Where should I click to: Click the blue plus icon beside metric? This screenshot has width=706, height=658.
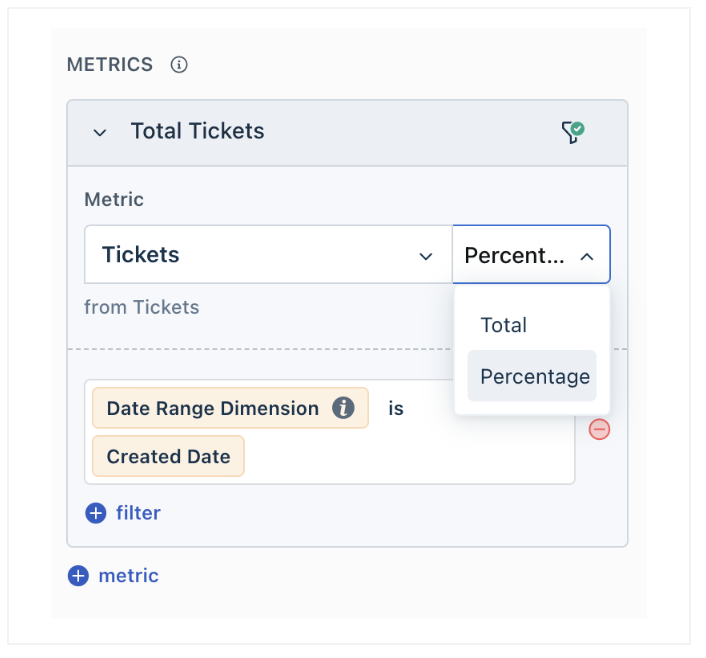coord(78,576)
